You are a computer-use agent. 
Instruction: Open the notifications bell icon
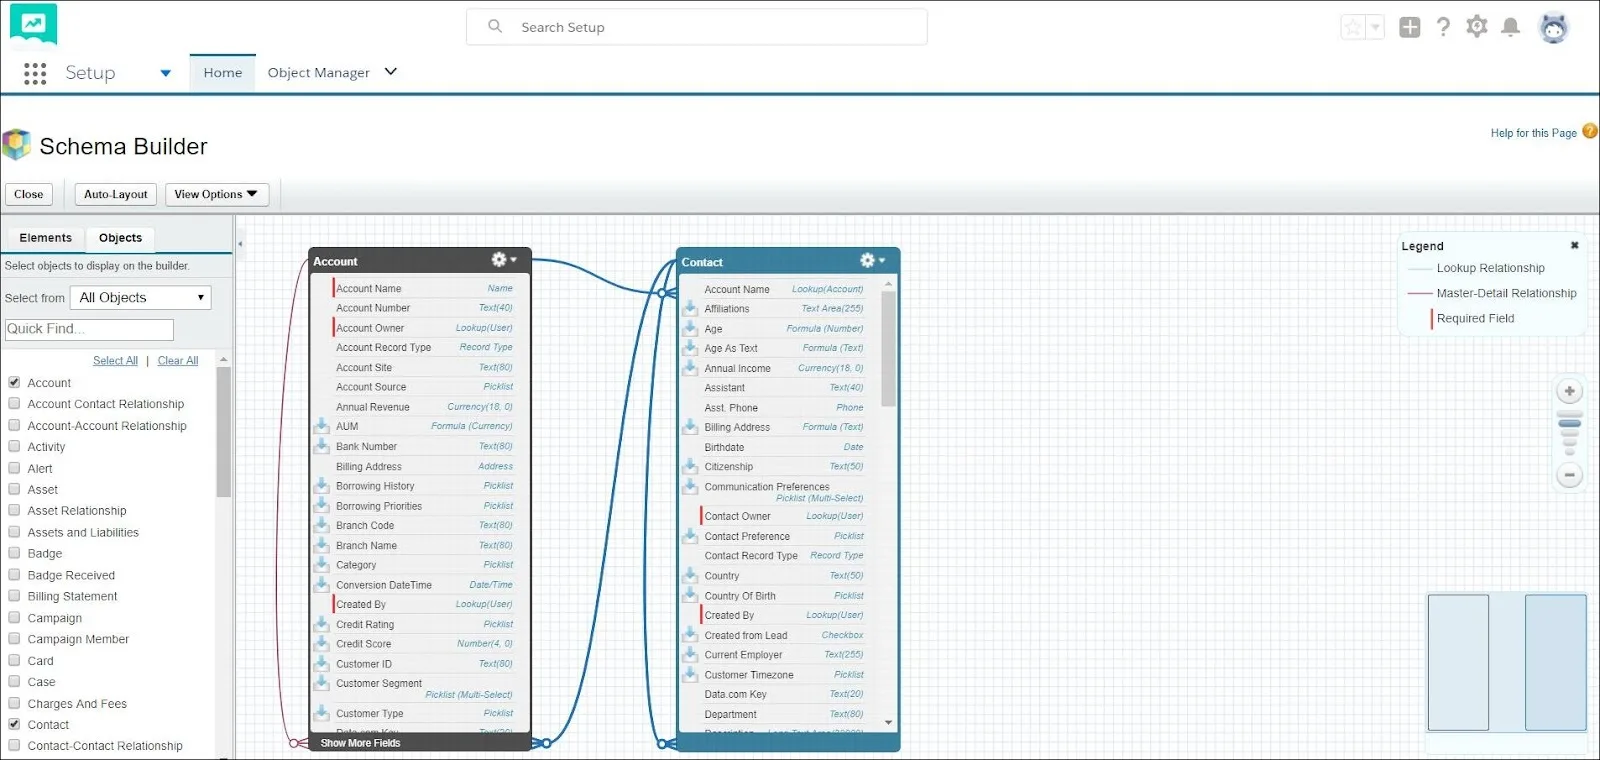coord(1511,27)
